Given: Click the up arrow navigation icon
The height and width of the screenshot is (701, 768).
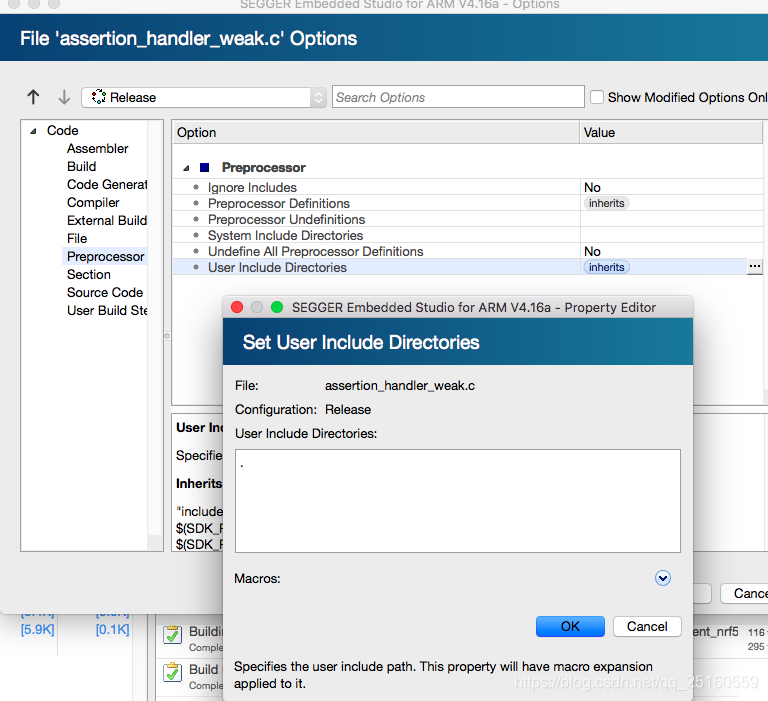Looking at the screenshot, I should [33, 97].
